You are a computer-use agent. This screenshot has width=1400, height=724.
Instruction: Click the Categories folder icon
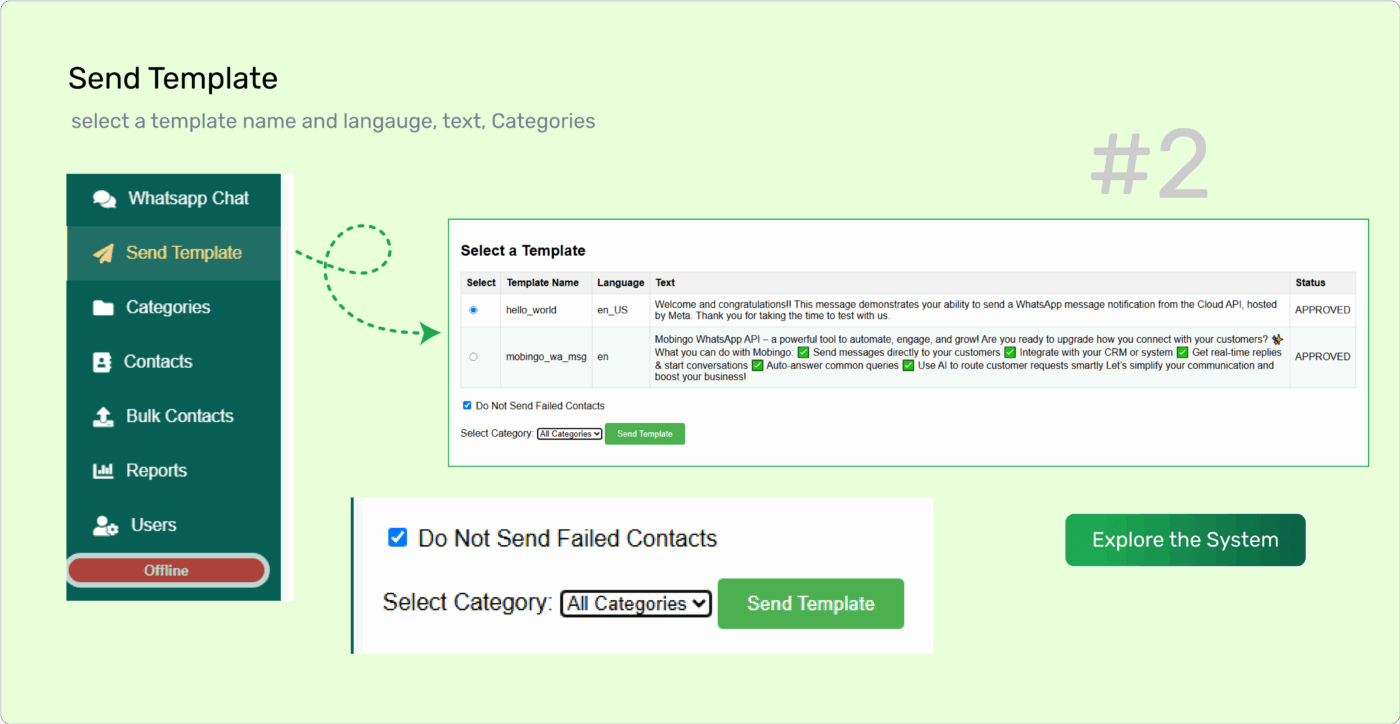click(x=103, y=308)
